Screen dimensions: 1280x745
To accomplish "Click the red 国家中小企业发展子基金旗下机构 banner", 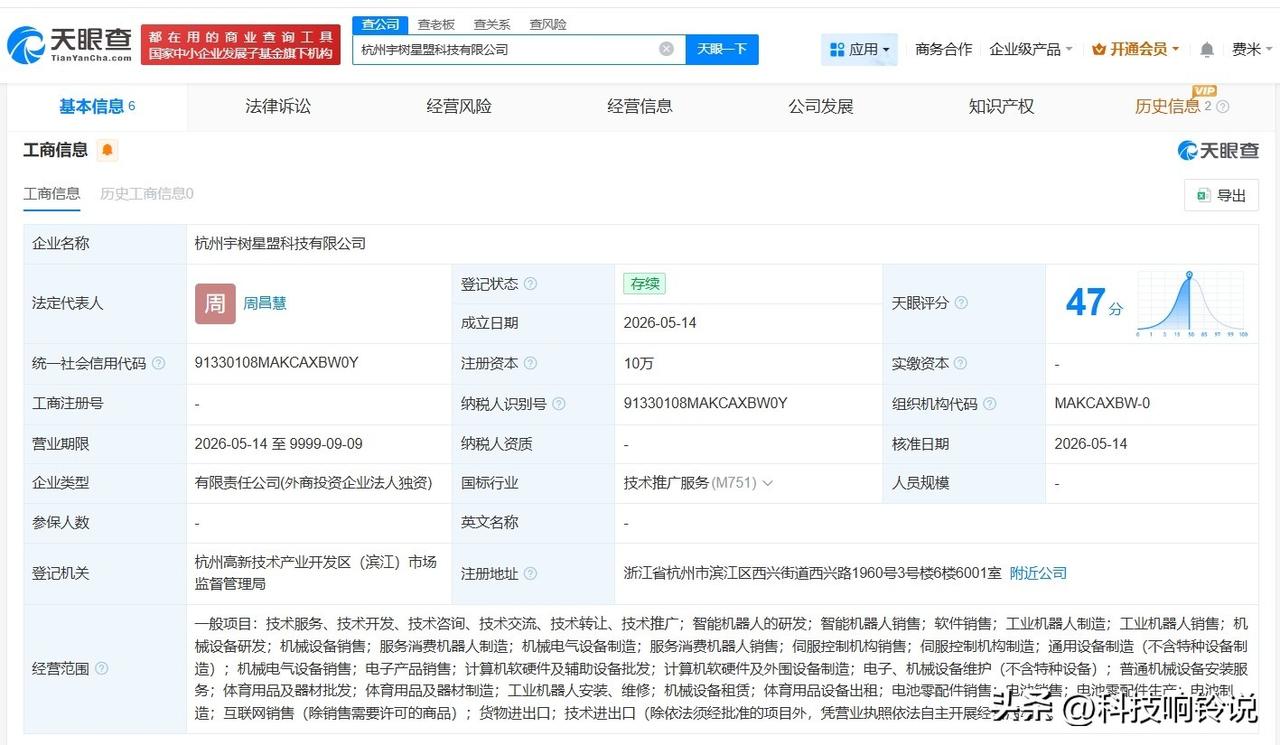I will point(240,45).
